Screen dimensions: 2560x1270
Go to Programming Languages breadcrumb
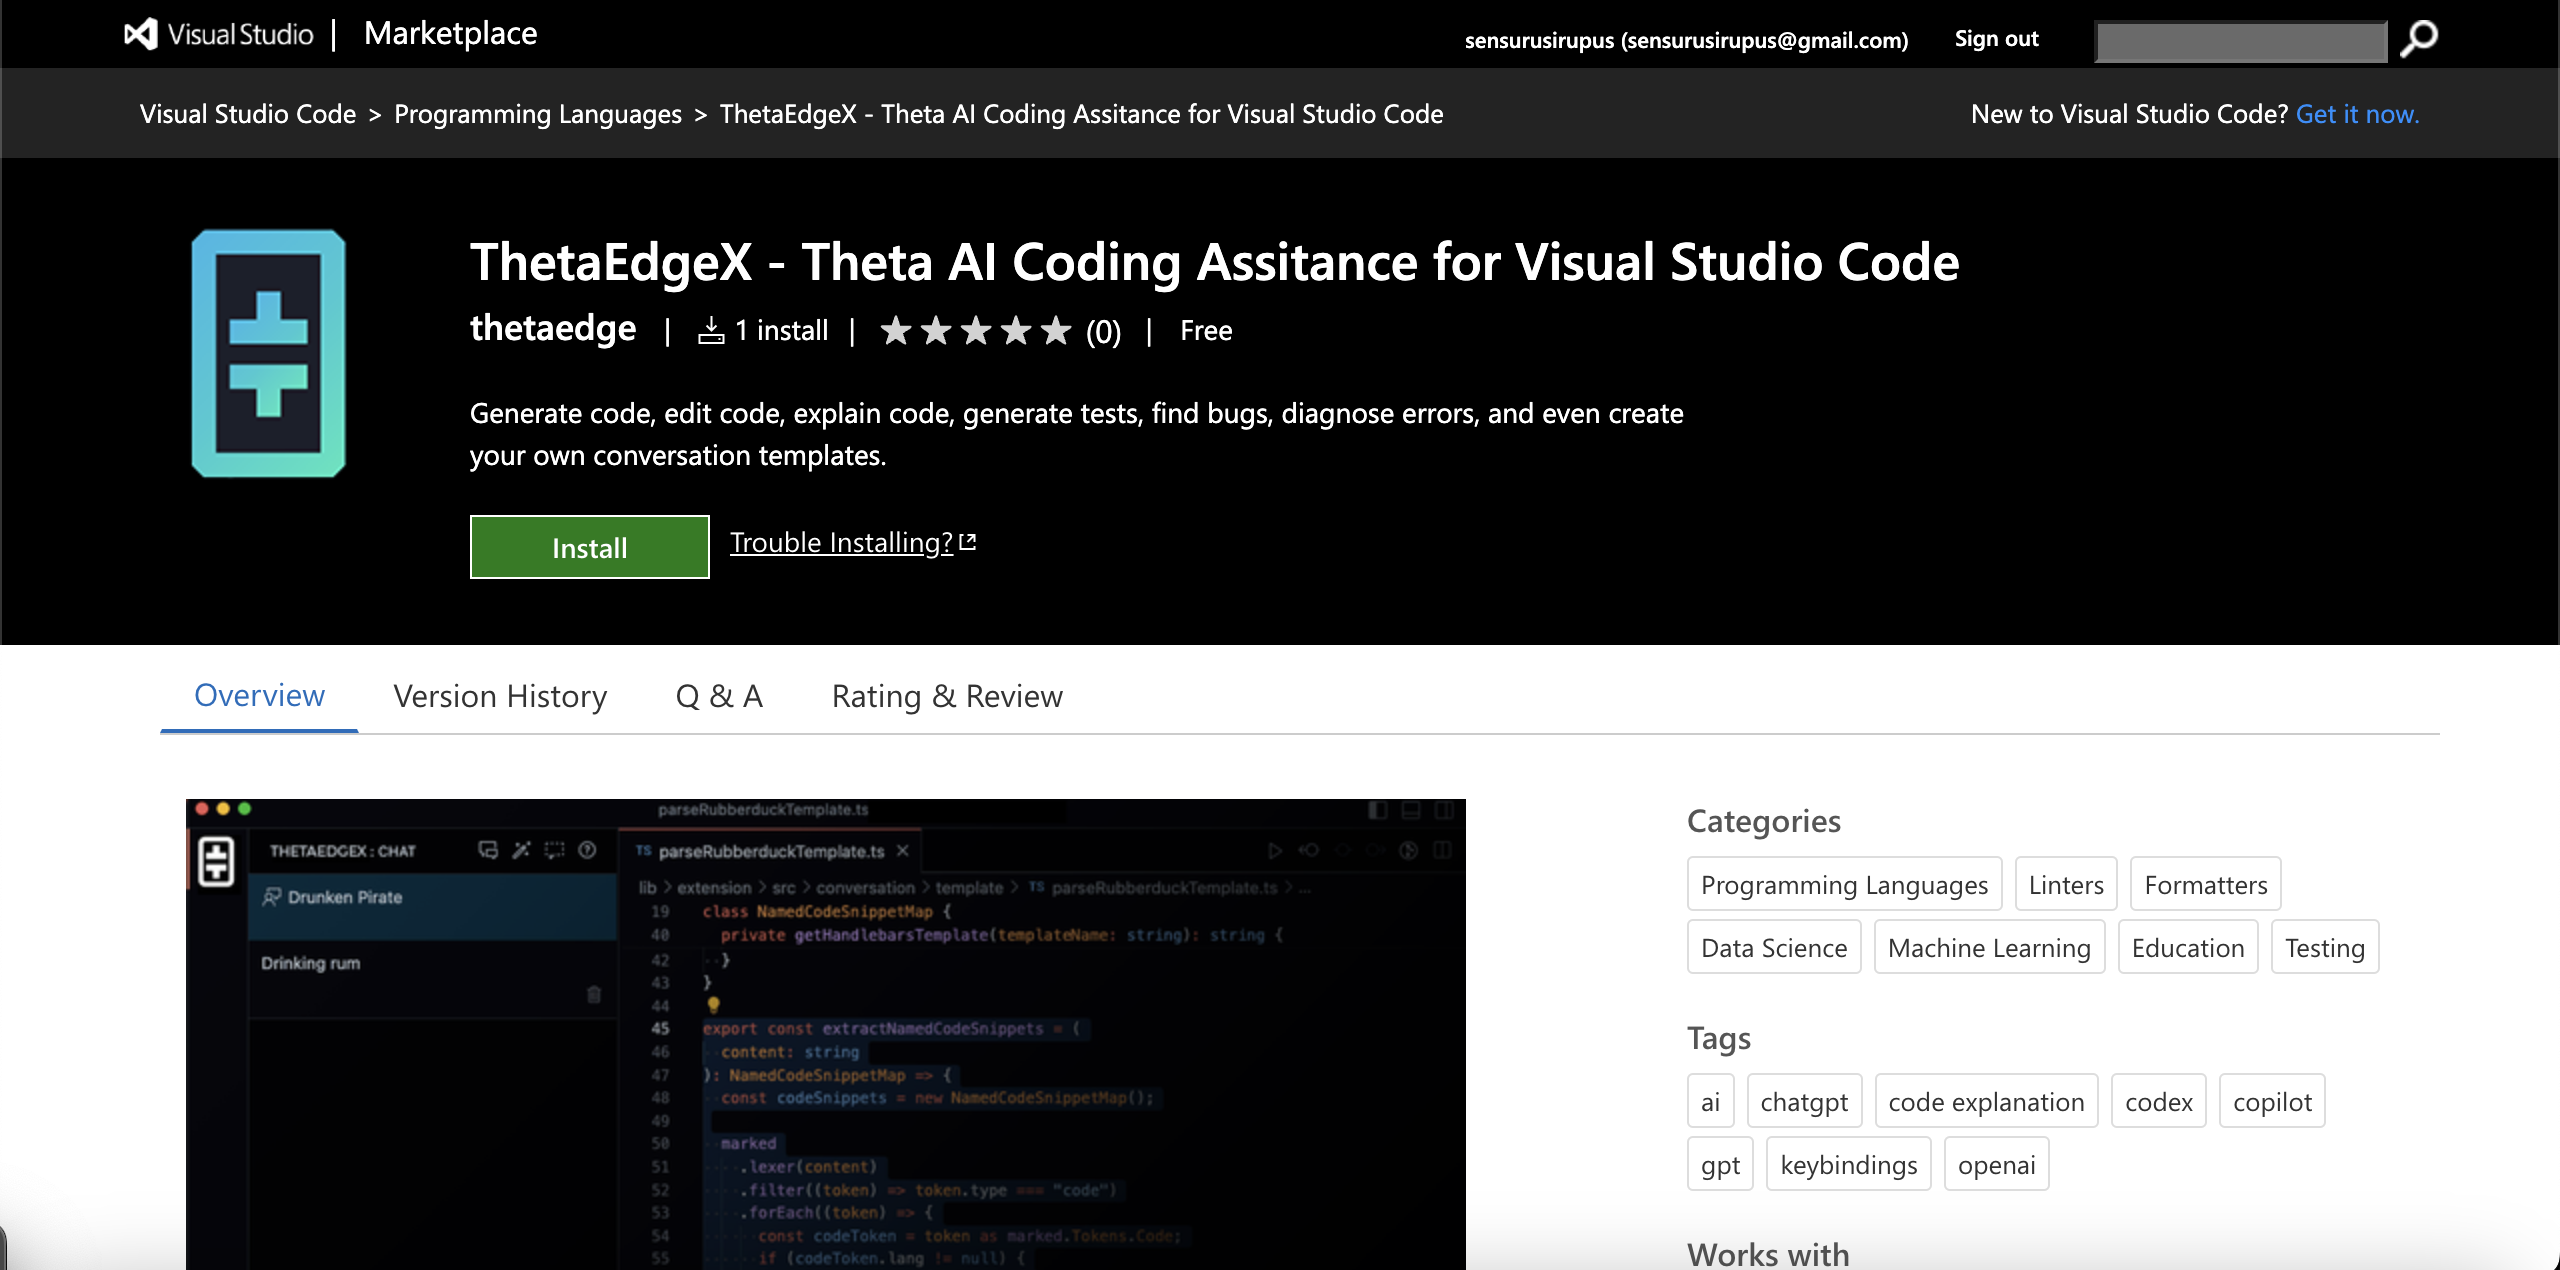point(538,114)
